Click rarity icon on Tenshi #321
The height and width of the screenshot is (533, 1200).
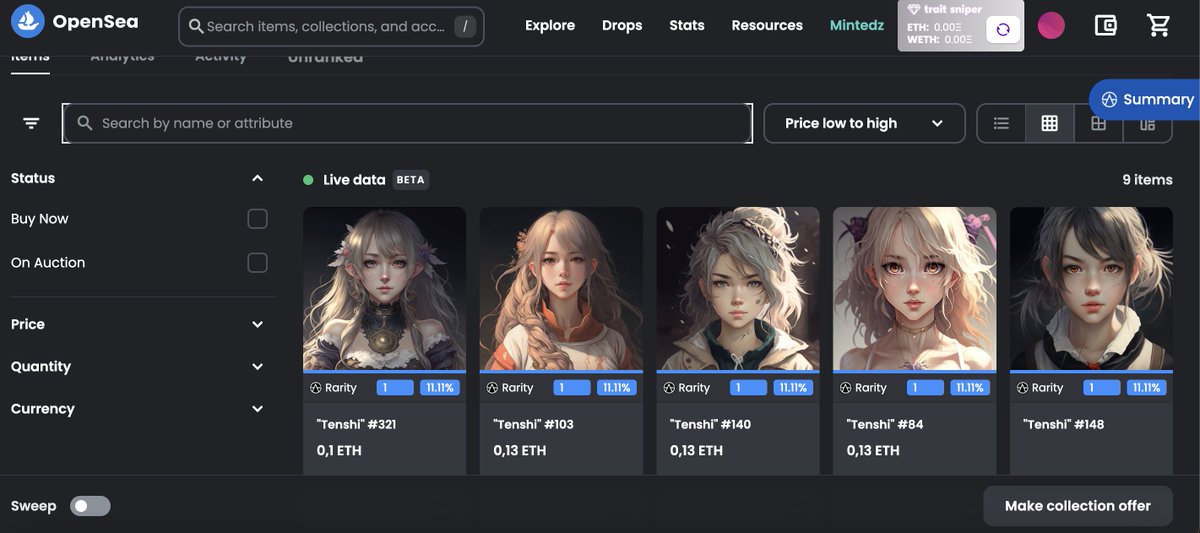(x=315, y=388)
